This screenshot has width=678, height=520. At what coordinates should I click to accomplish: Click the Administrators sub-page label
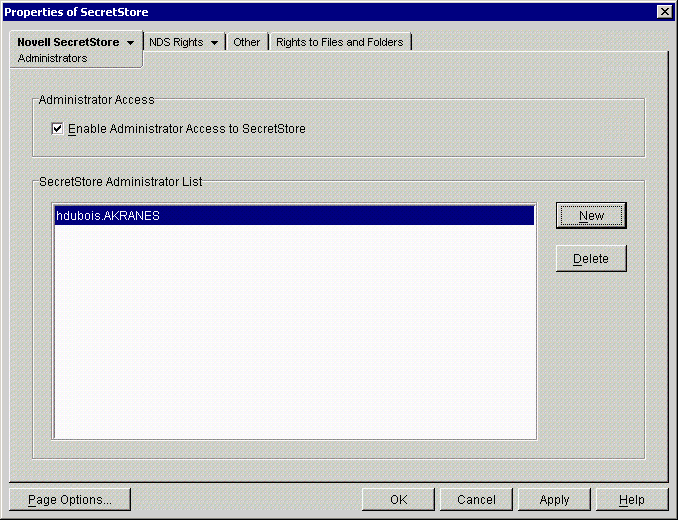point(52,58)
